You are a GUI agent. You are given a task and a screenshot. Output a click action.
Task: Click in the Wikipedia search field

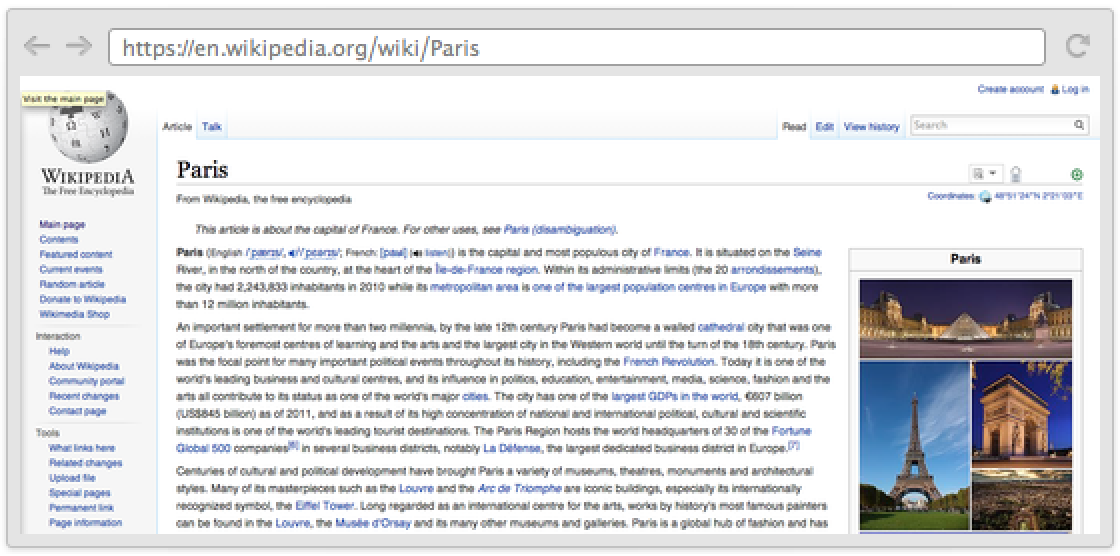990,126
